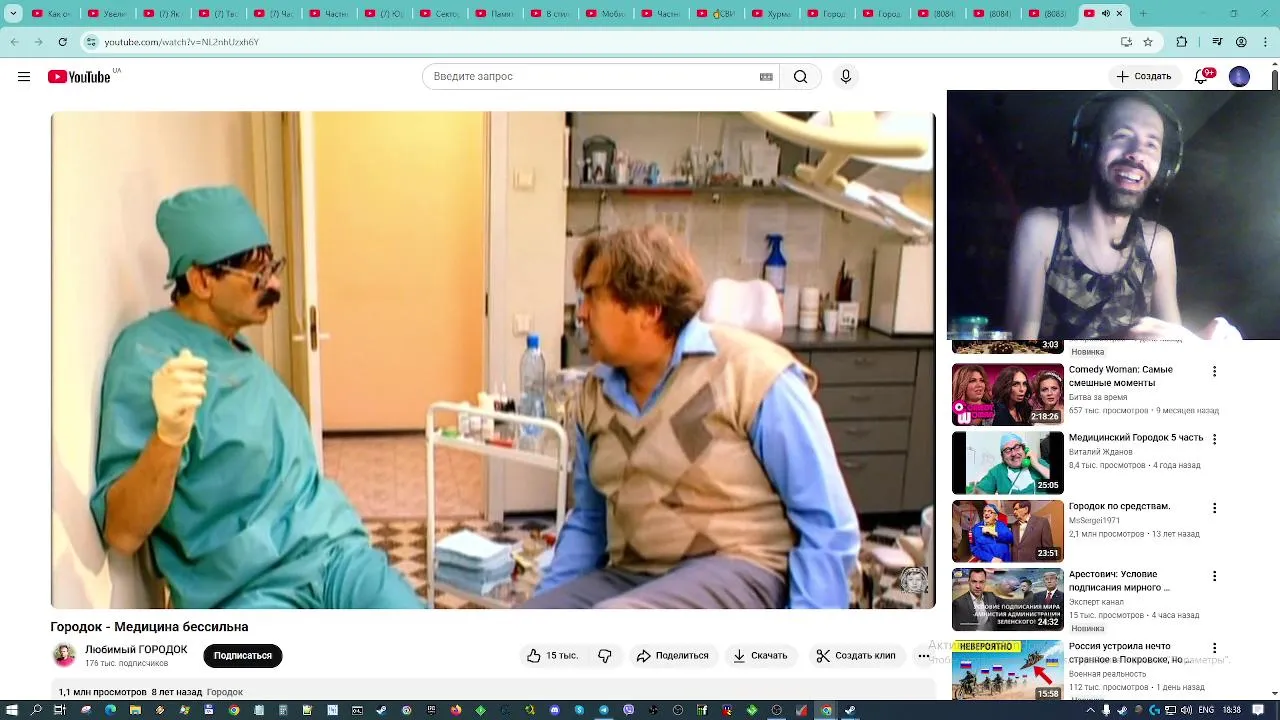Click the install/cast icon in address bar

tap(1126, 42)
